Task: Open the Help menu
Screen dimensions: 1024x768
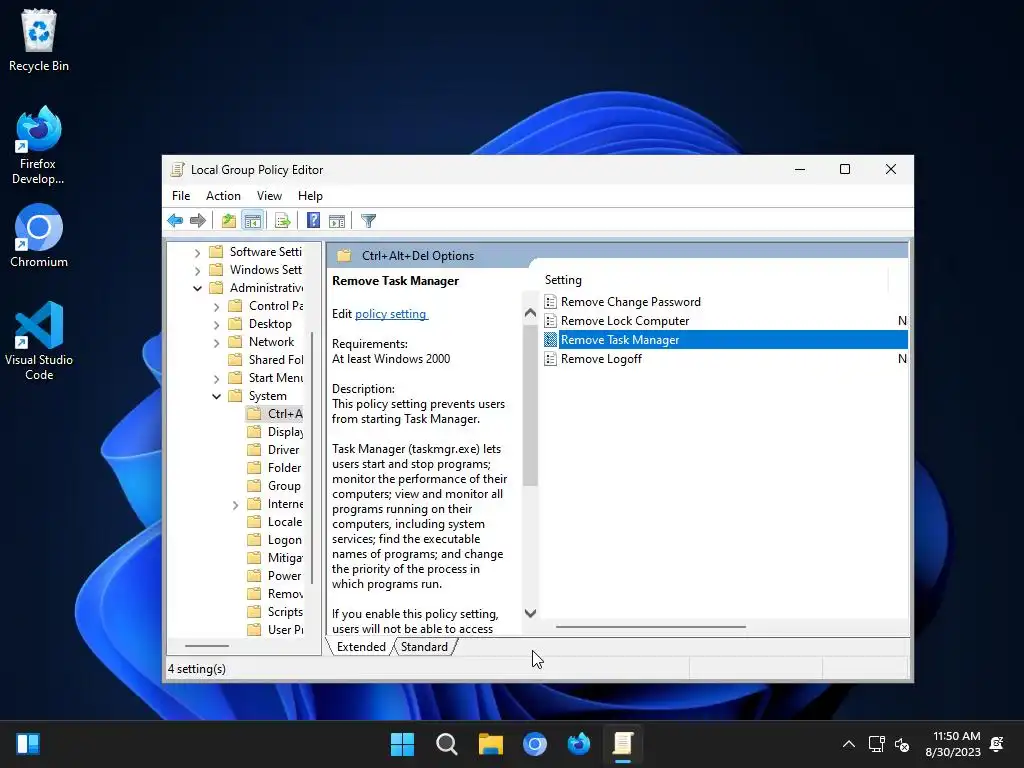Action: (x=310, y=196)
